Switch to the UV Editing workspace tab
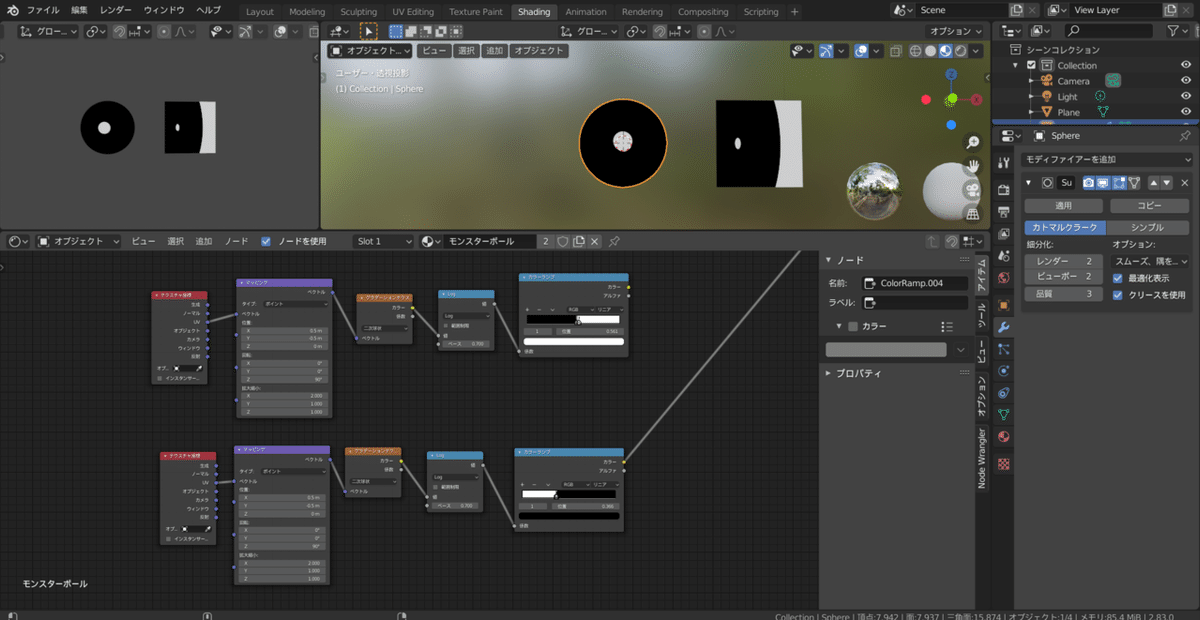This screenshot has height=620, width=1200. [x=413, y=12]
